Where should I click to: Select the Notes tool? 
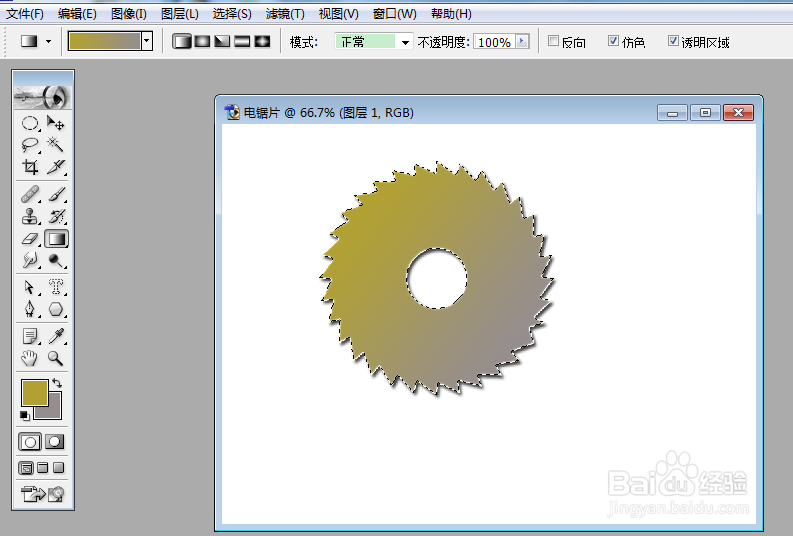coord(30,336)
